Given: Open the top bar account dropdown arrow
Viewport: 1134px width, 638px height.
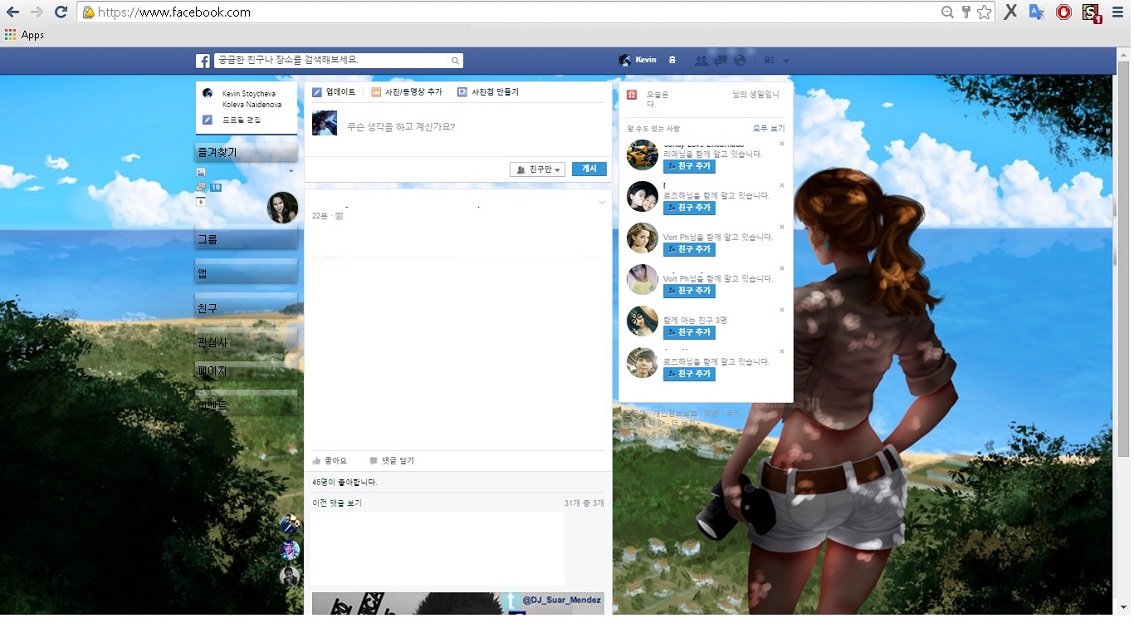Looking at the screenshot, I should (x=786, y=61).
